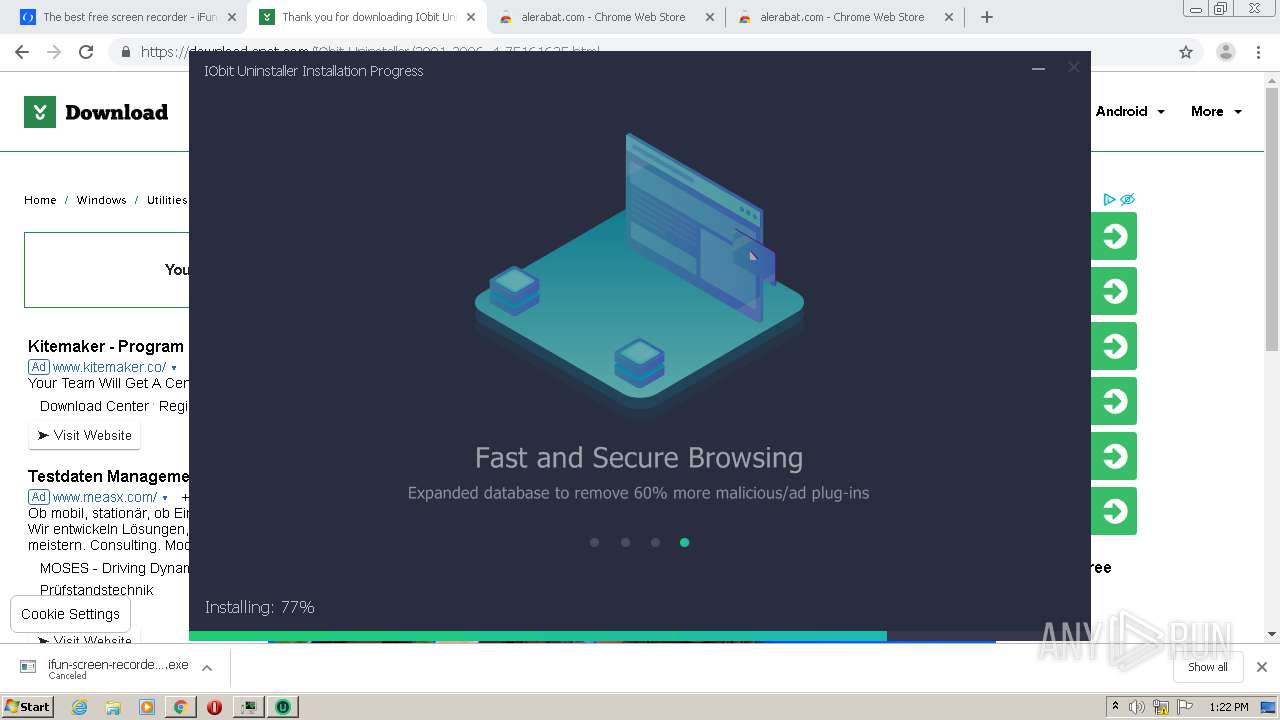Switch to the first alerabat.com Web Store tab

[x=606, y=17]
